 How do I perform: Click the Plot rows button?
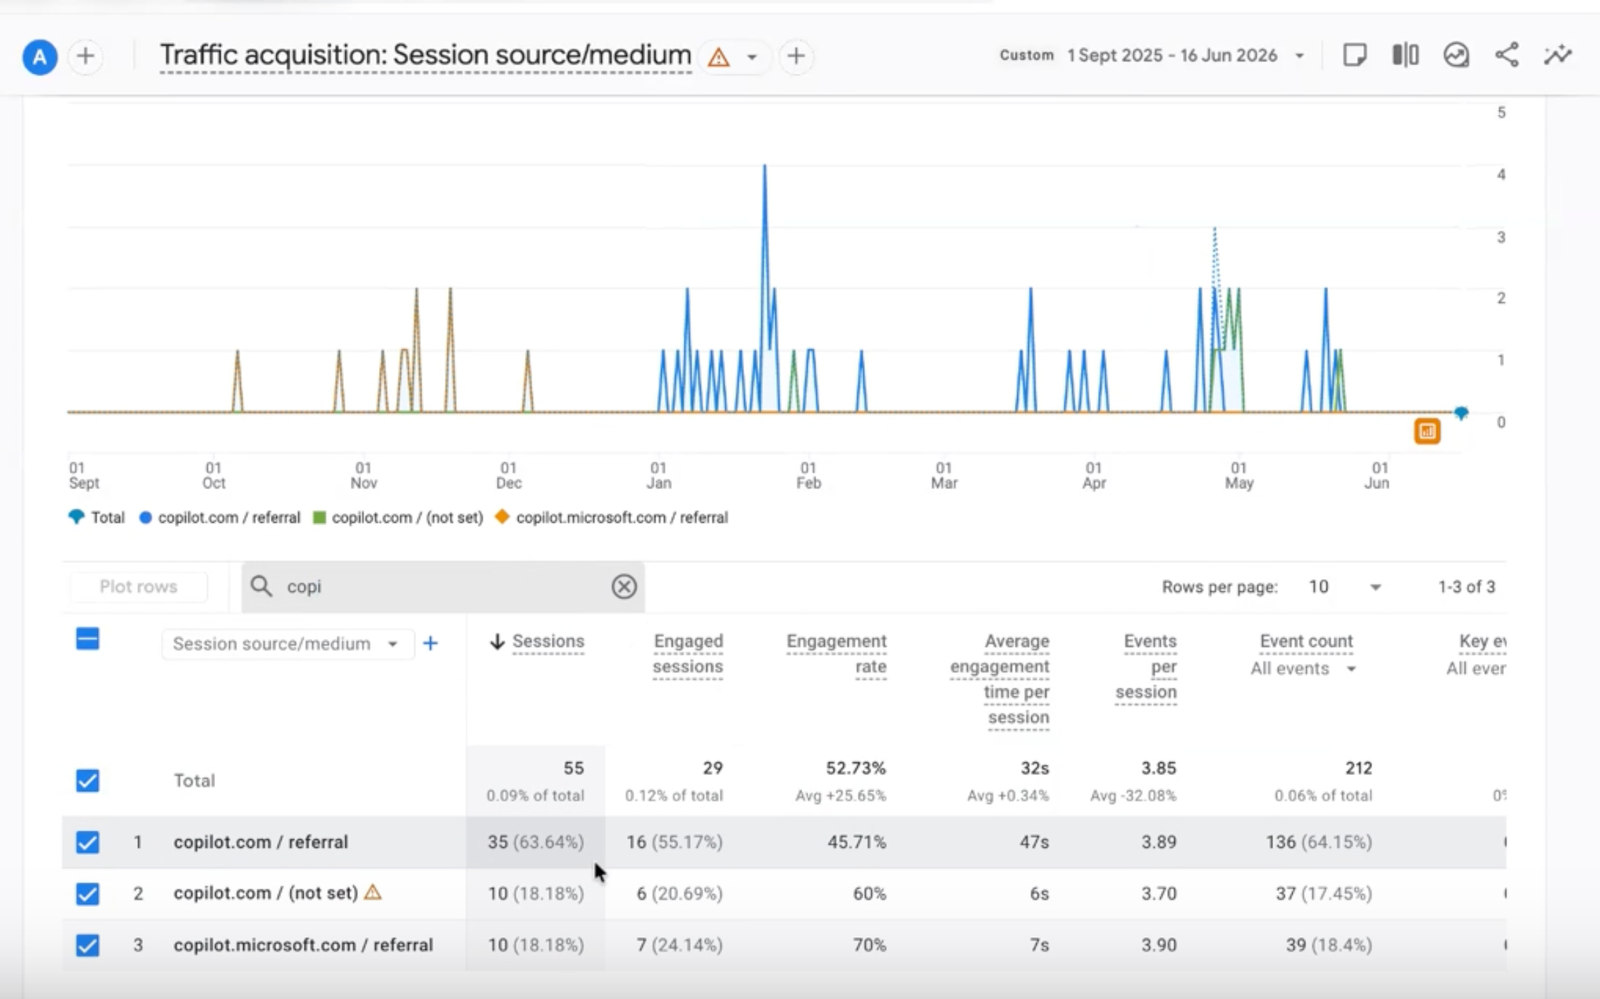tap(138, 587)
